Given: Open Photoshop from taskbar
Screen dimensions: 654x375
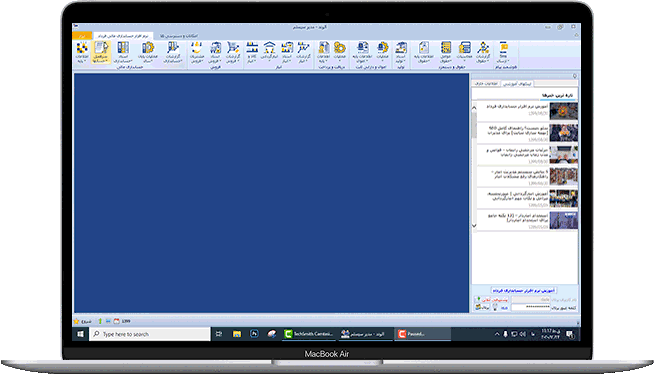Looking at the screenshot, I should (x=254, y=334).
